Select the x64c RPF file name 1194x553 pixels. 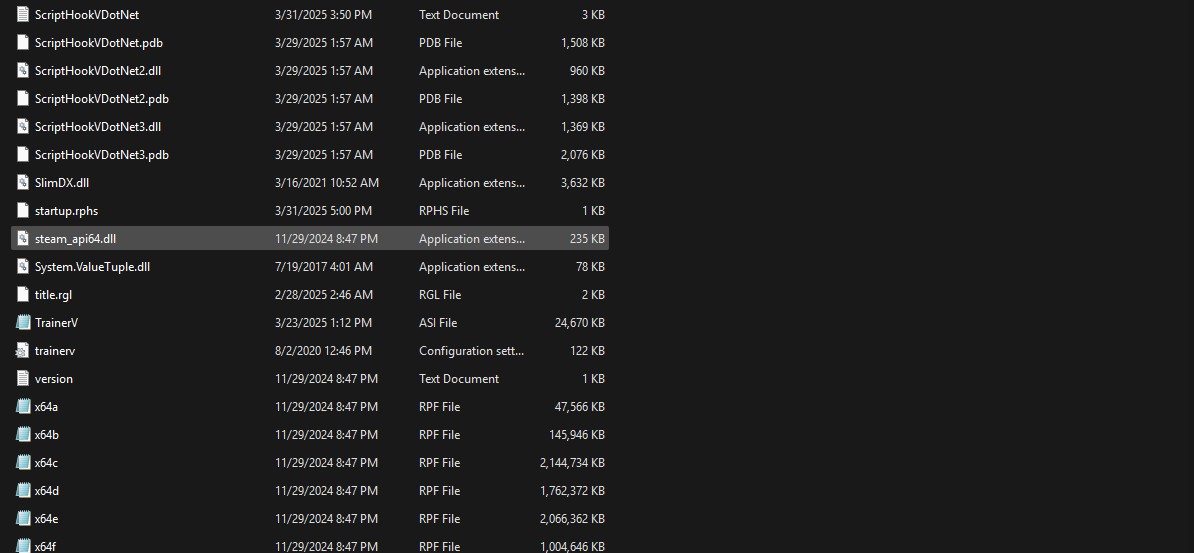(47, 463)
